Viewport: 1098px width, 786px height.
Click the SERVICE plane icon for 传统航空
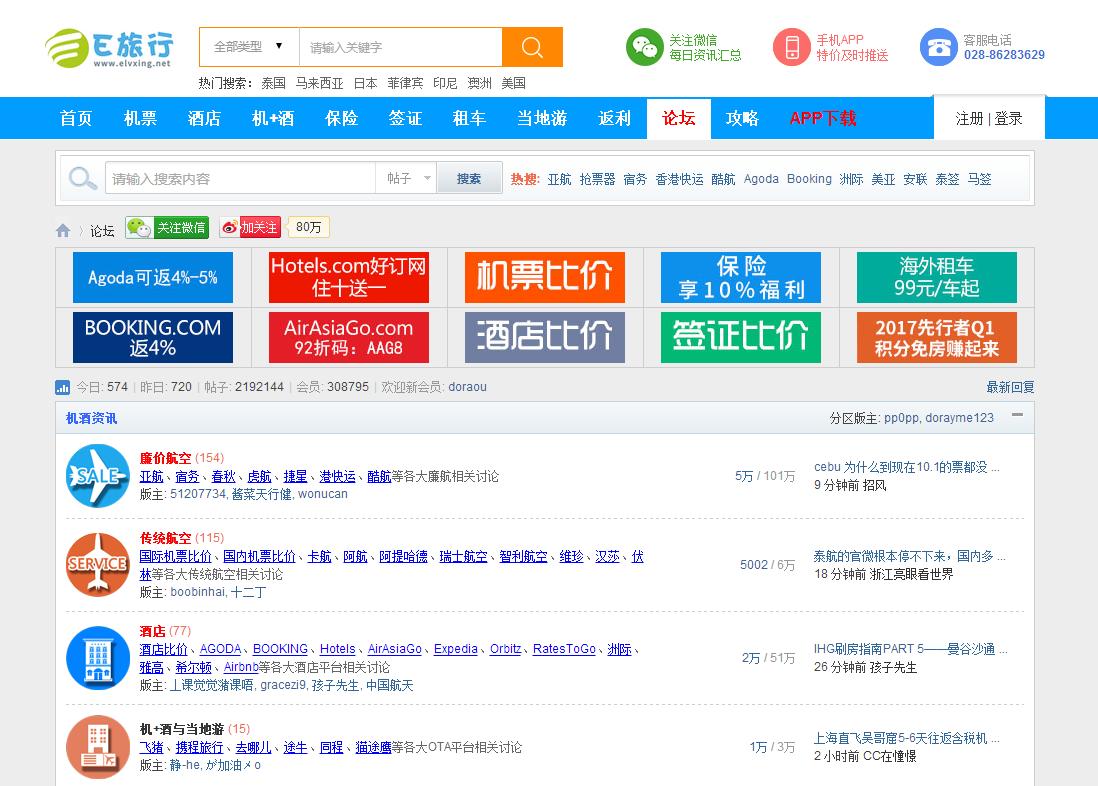(x=97, y=565)
